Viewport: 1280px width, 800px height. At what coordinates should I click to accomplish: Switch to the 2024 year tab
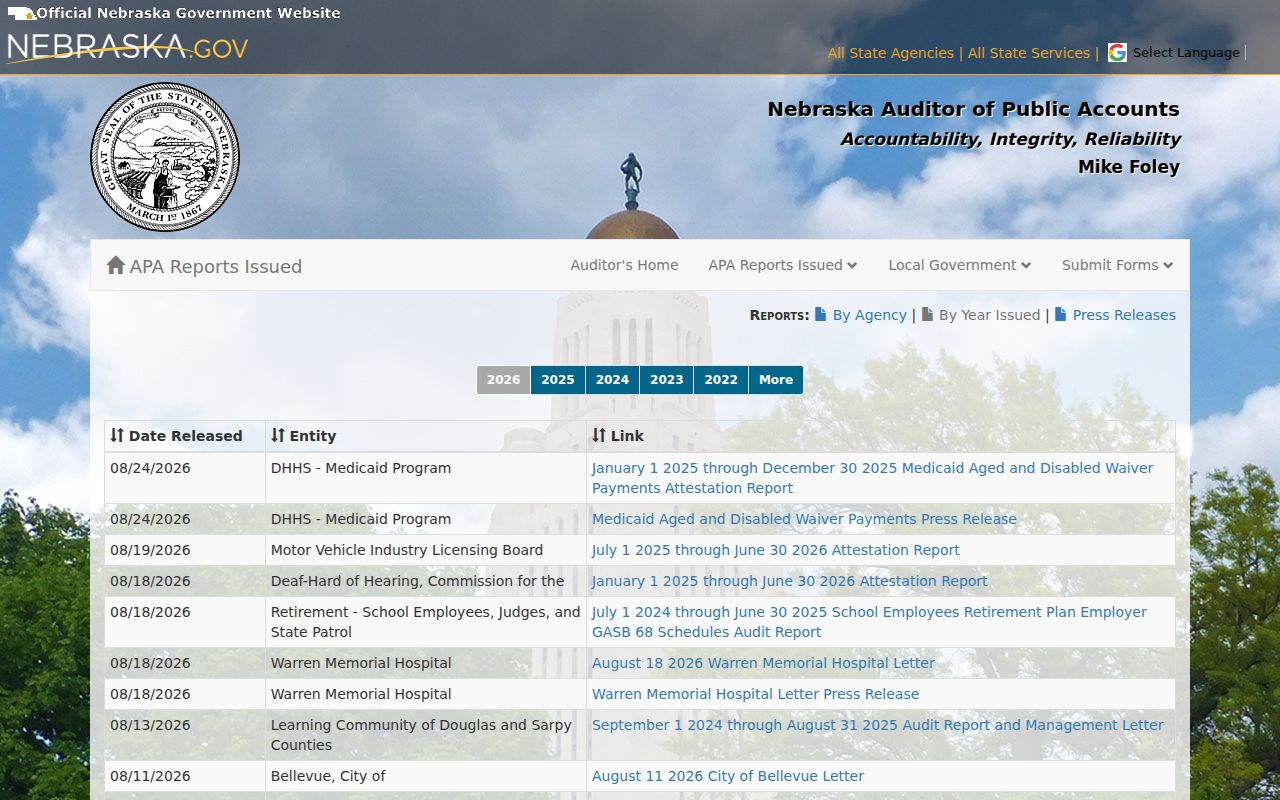(612, 380)
